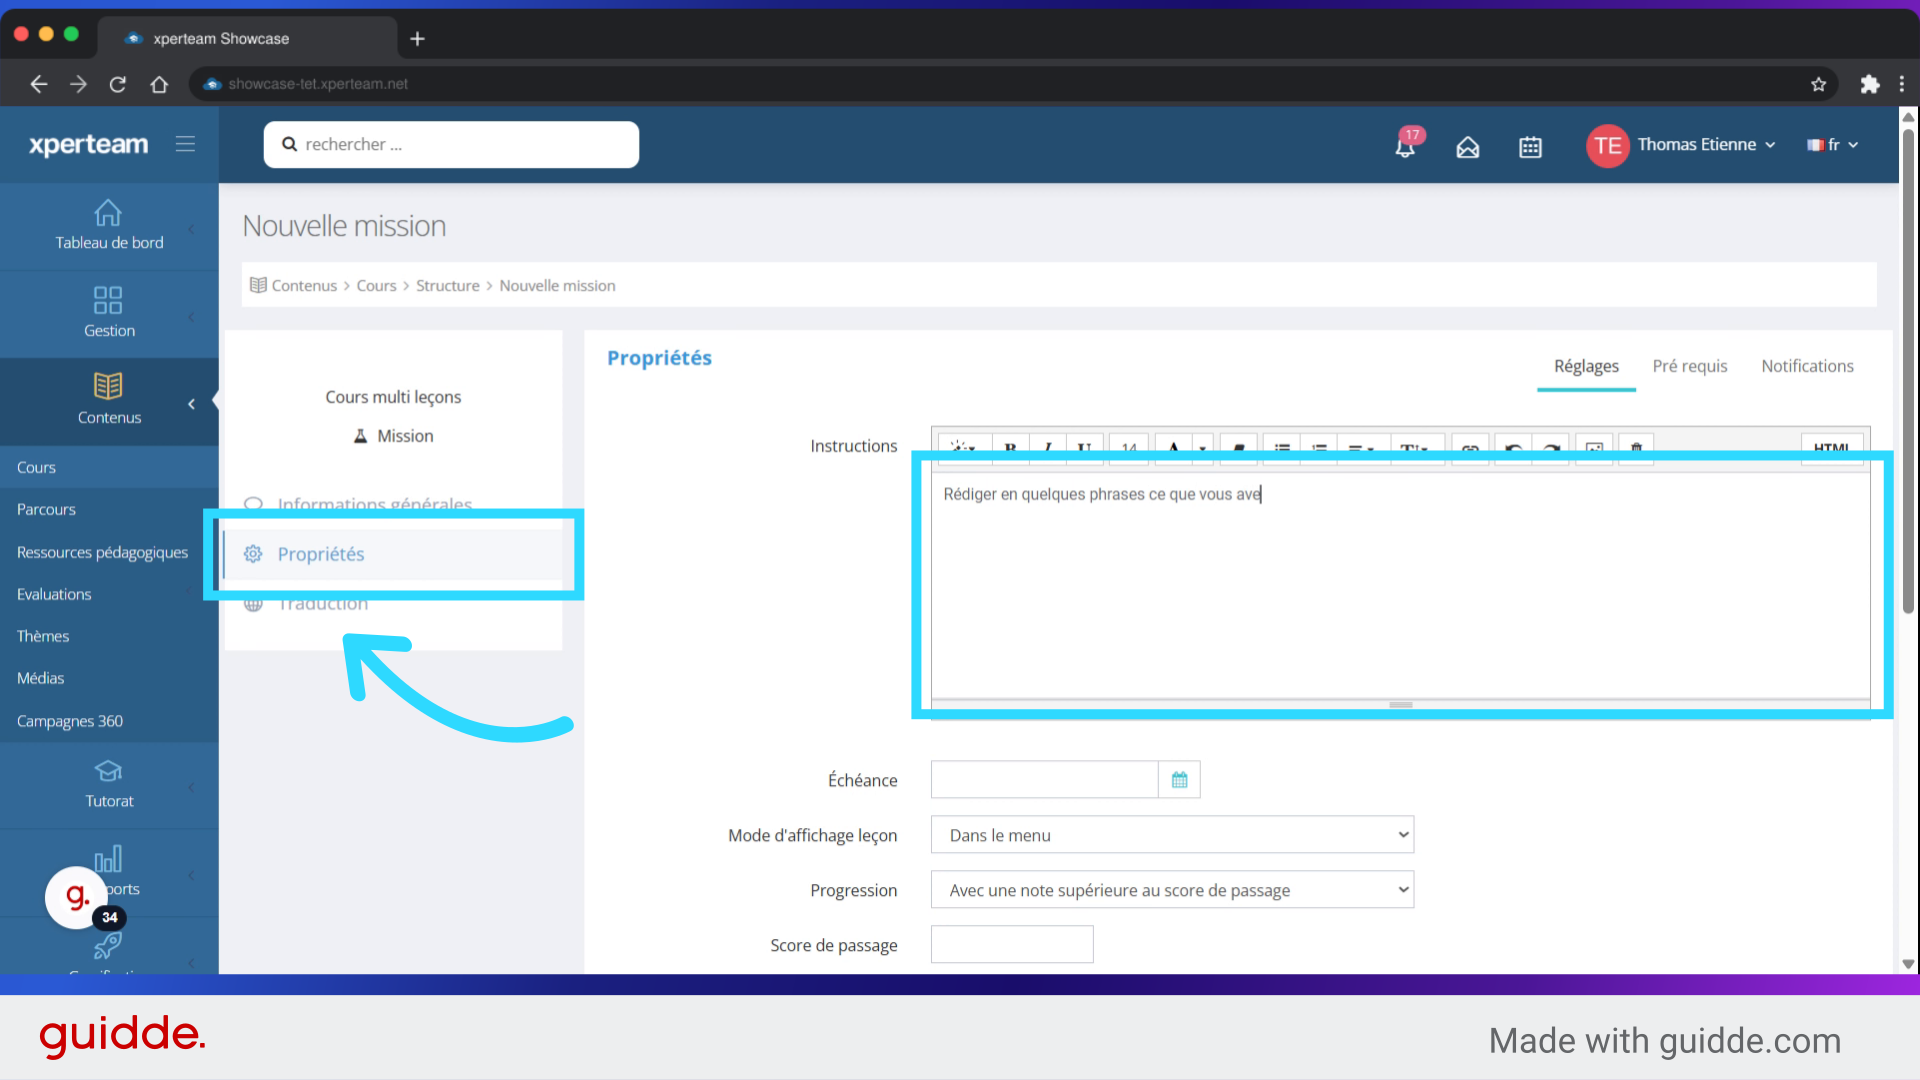The image size is (1920, 1080).
Task: Click Structure in the breadcrumb
Action: click(x=447, y=286)
